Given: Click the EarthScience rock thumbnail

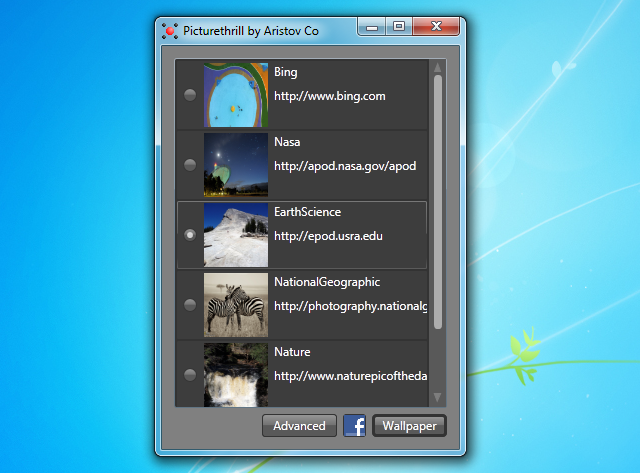Looking at the screenshot, I should coord(235,235).
